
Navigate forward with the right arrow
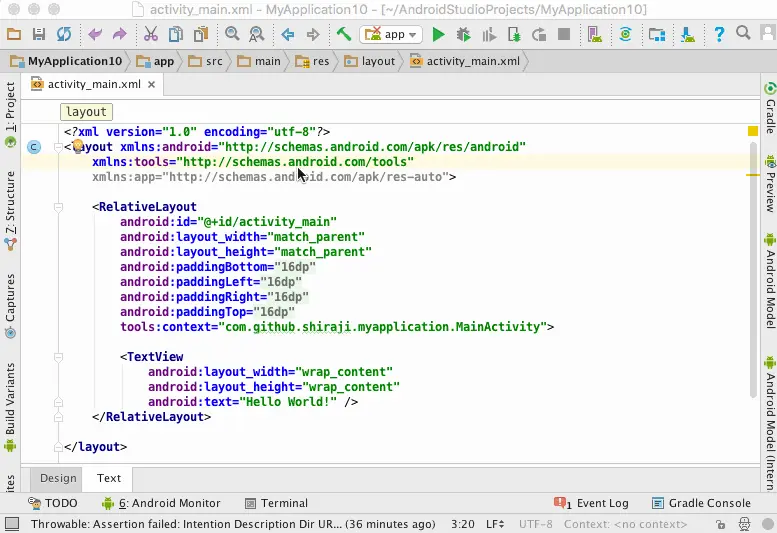313,34
